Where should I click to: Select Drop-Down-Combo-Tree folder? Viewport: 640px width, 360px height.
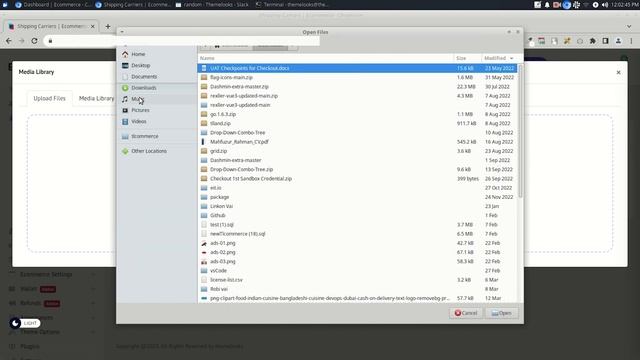[357, 133]
